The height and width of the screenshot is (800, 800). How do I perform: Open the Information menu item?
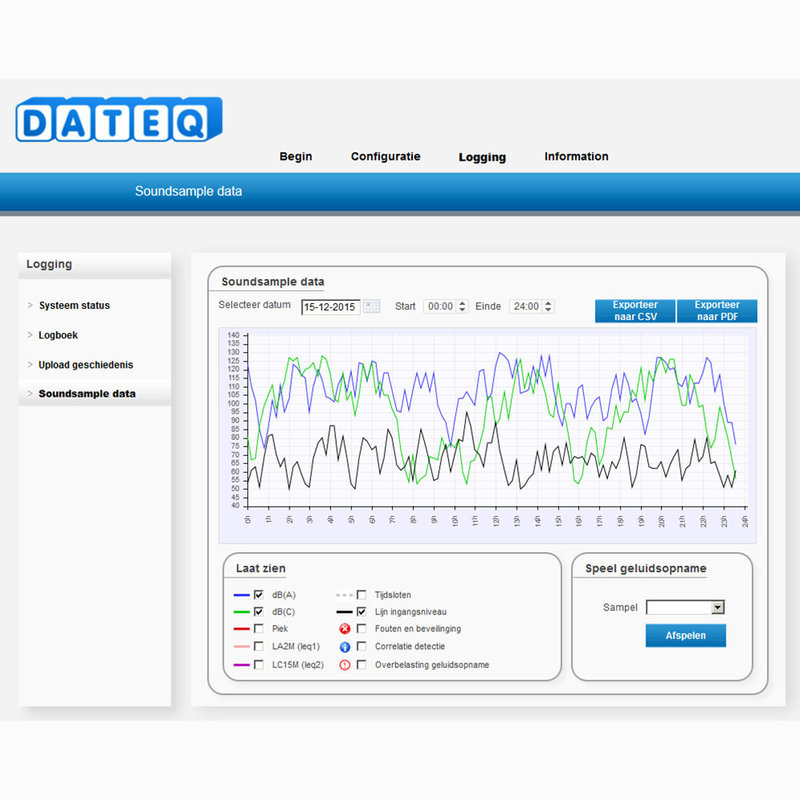click(x=576, y=156)
